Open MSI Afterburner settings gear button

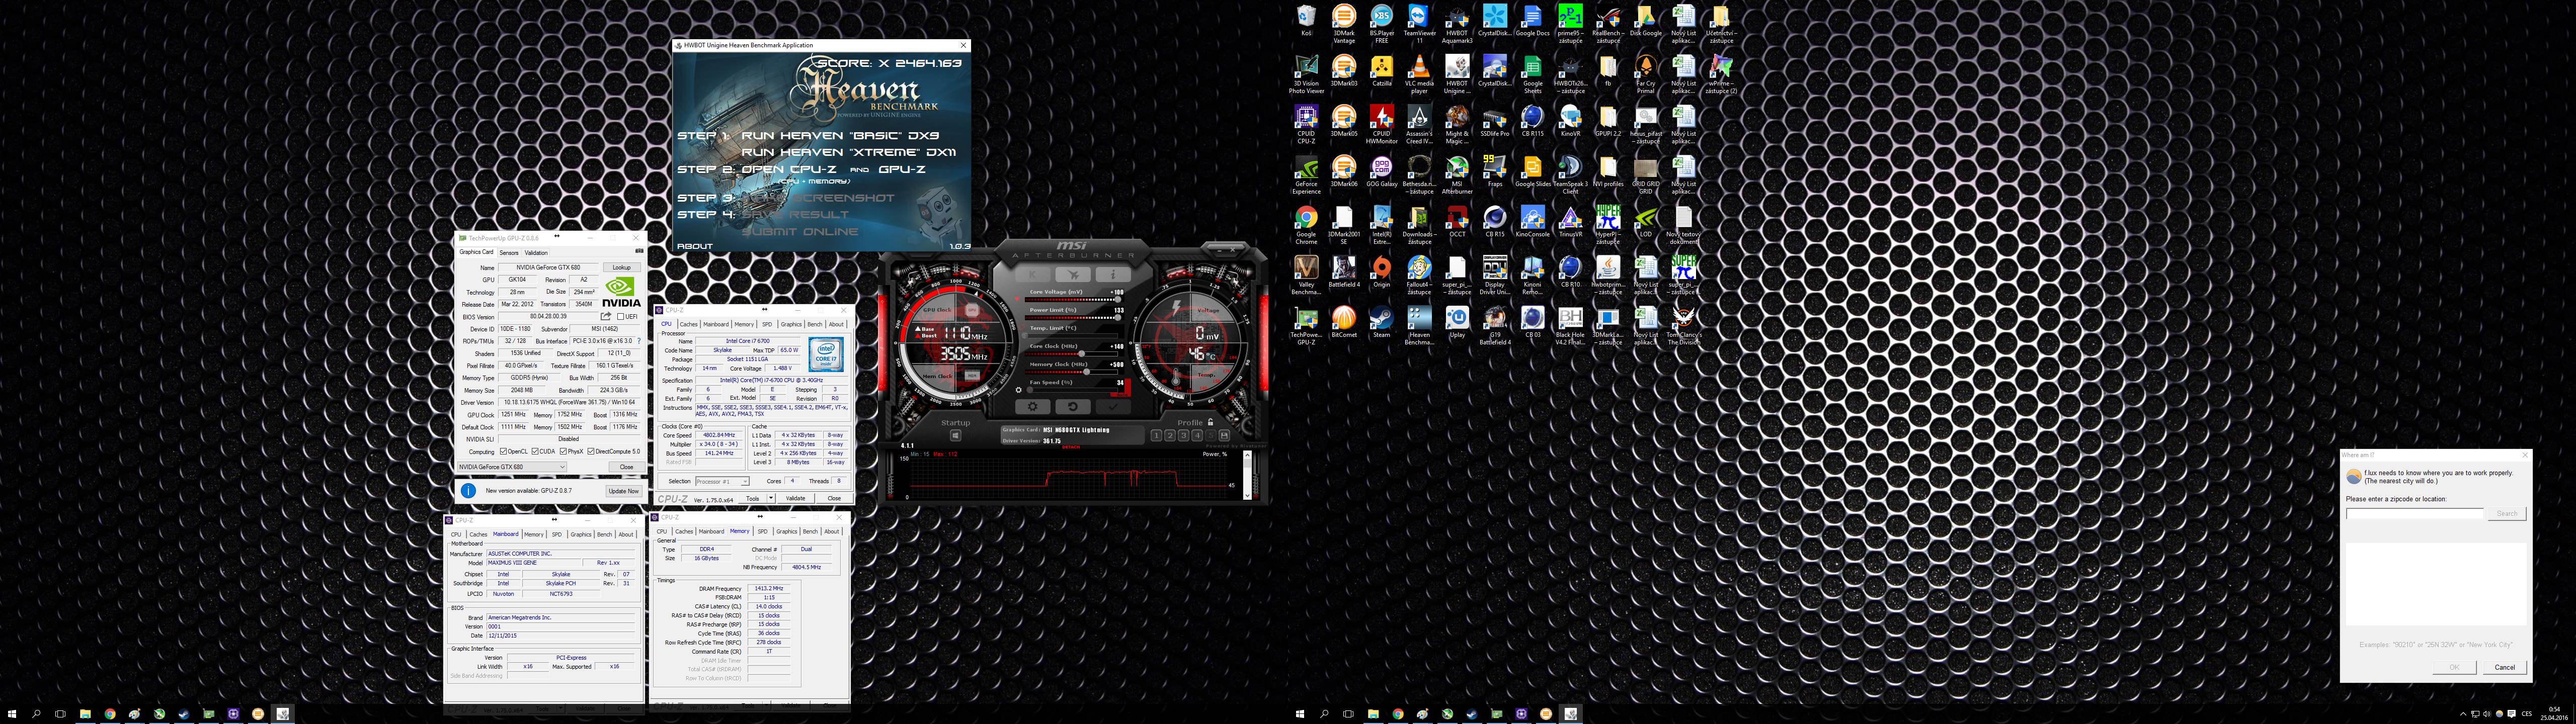[1033, 407]
